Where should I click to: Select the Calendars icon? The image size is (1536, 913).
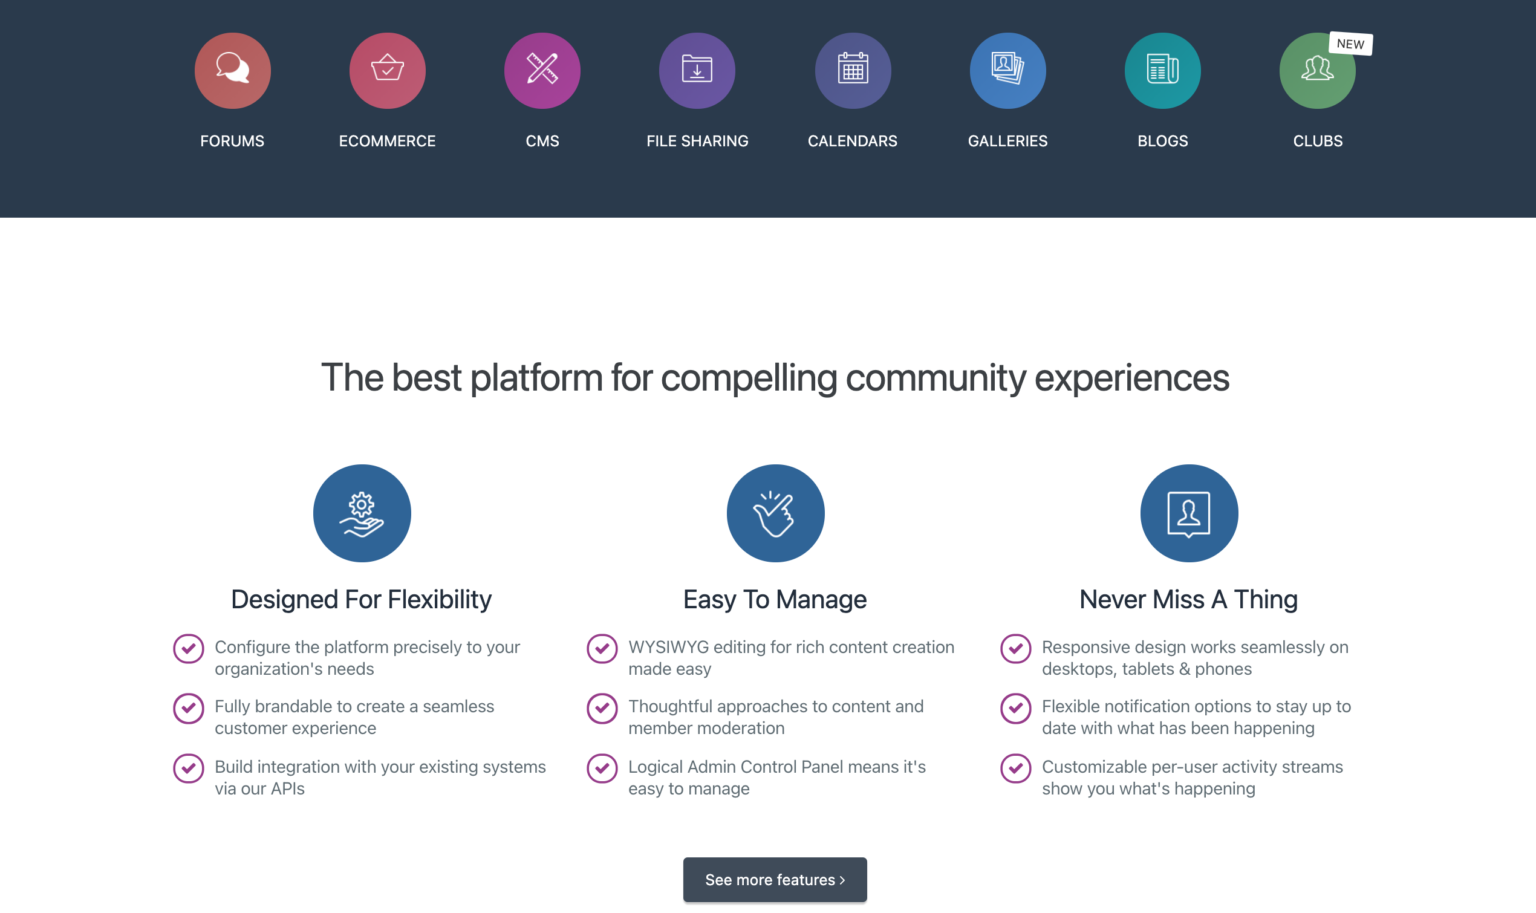[x=852, y=70]
